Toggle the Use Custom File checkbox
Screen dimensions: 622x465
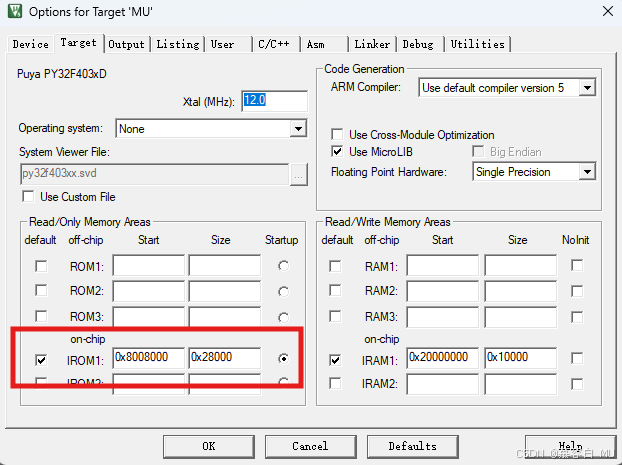coord(28,196)
